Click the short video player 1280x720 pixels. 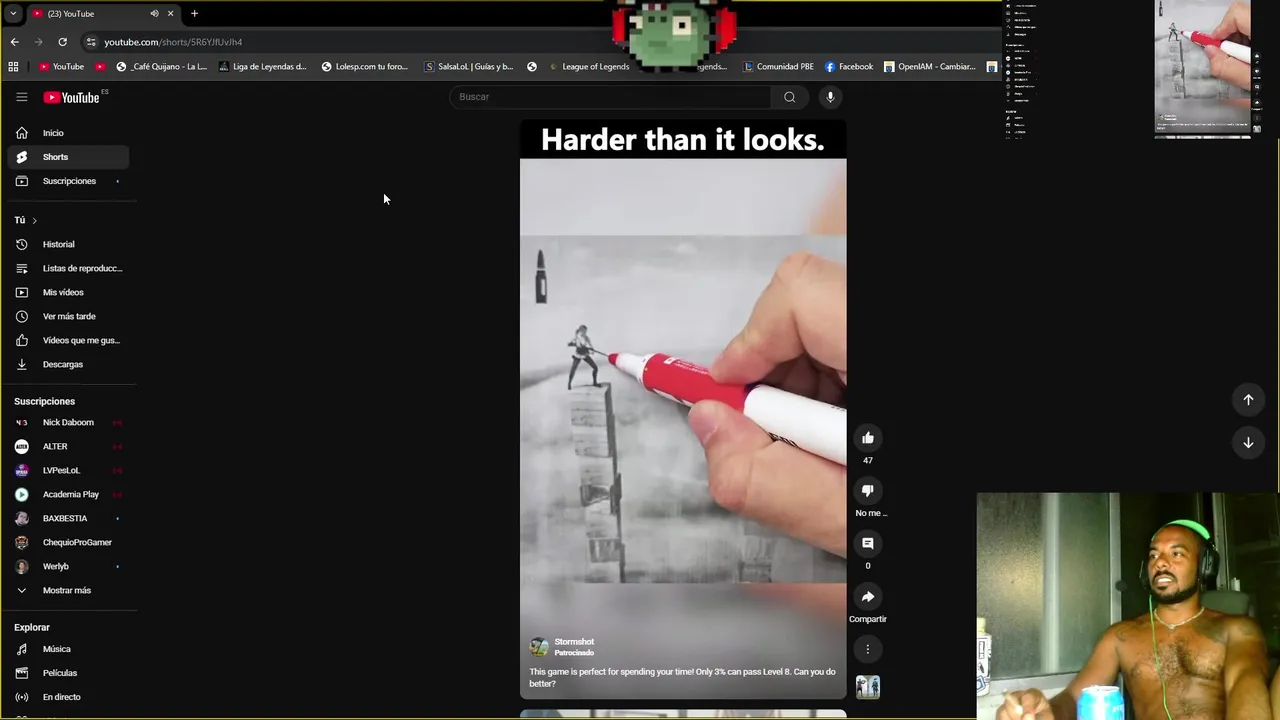683,408
